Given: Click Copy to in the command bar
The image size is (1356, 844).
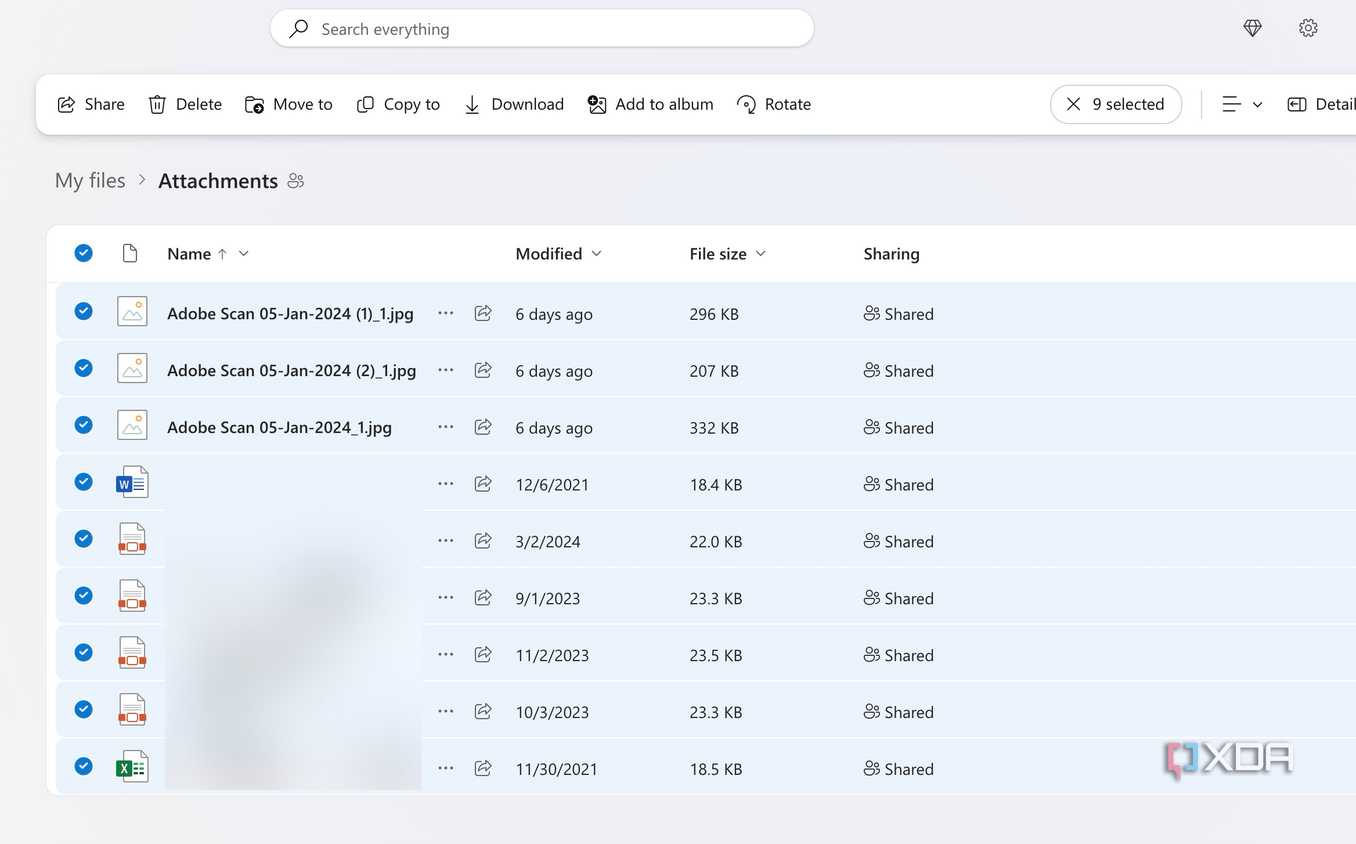Looking at the screenshot, I should point(398,104).
